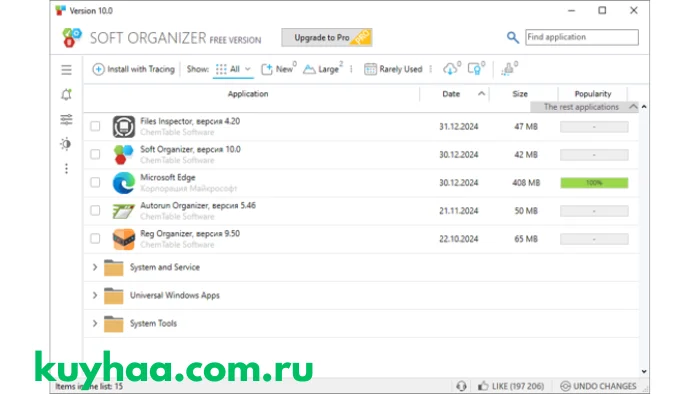Click Upgrade to Pro button
This screenshot has width=700, height=394.
327,37
